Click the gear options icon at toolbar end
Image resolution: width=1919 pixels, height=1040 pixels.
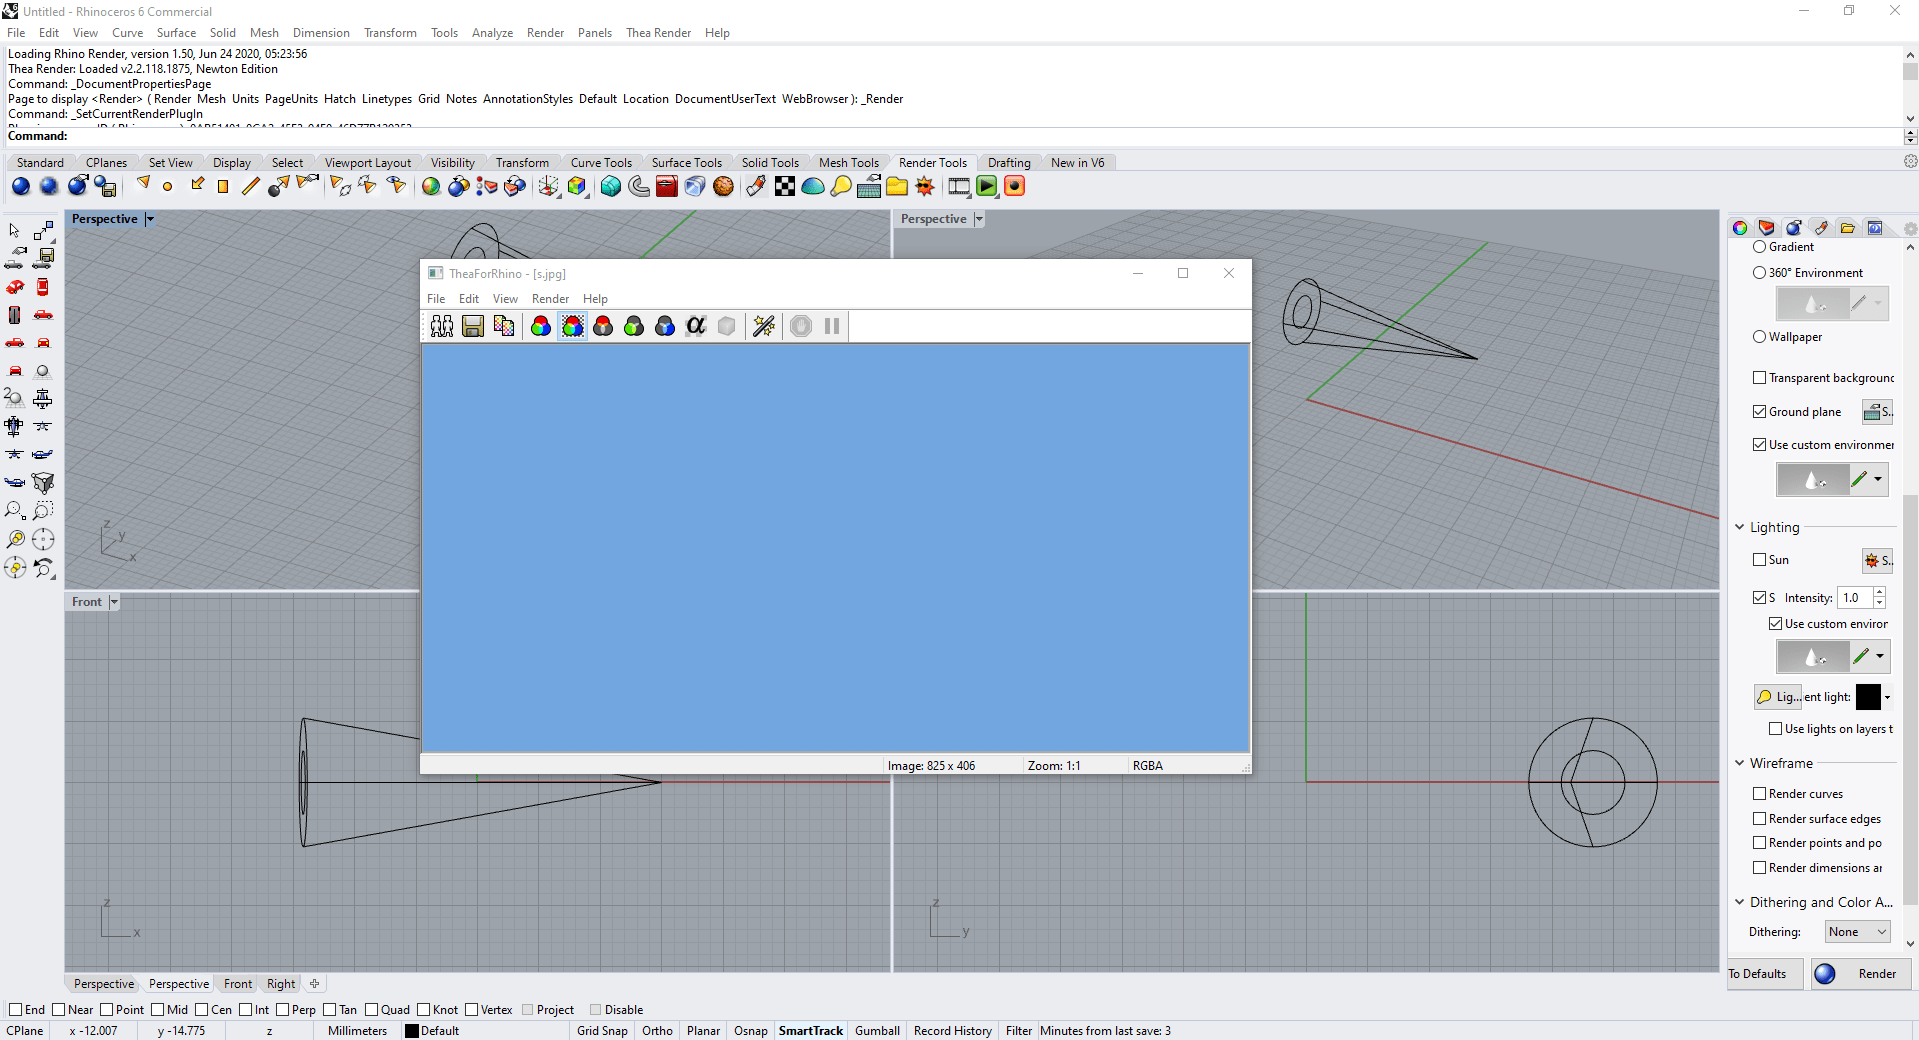pos(1910,161)
